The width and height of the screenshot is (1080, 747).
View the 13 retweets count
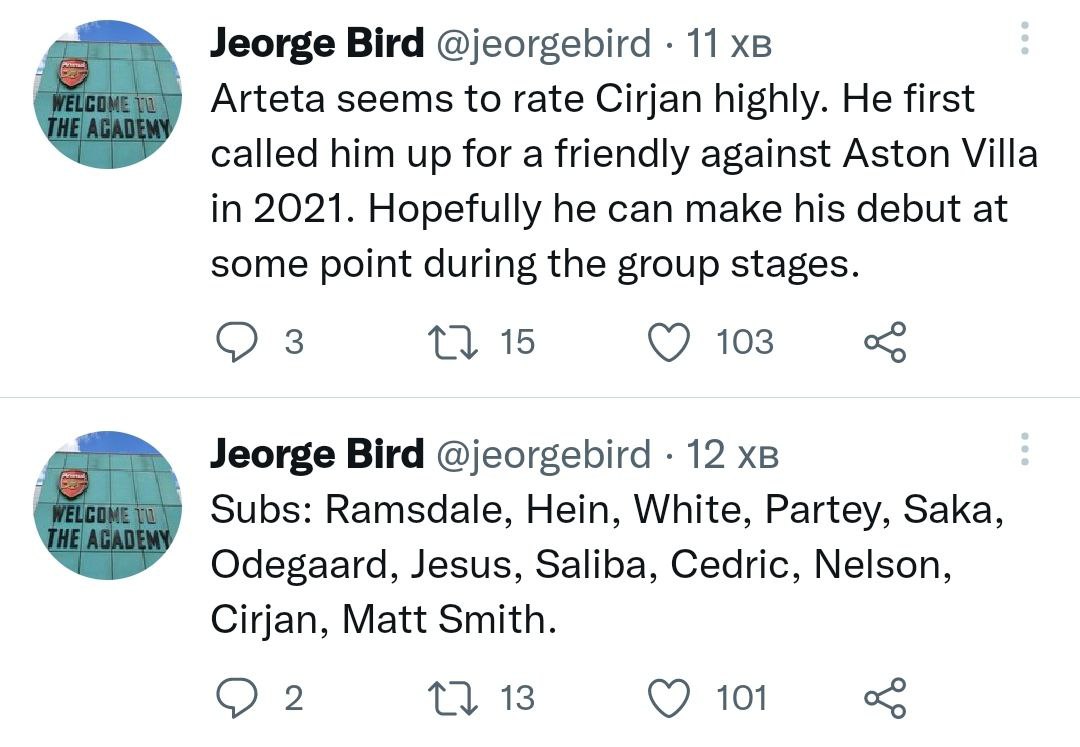point(516,697)
